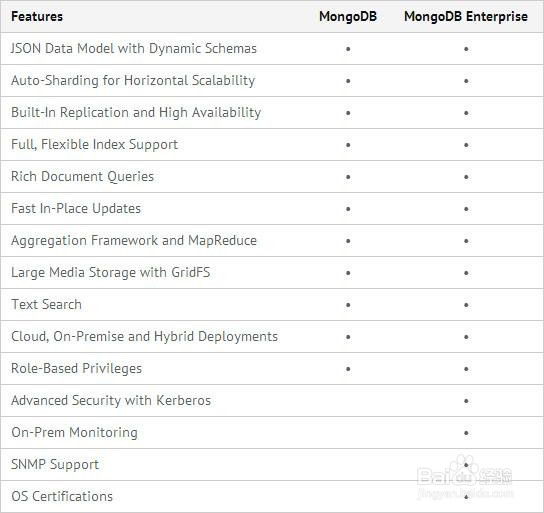Click the MongoDB column header
The width and height of the screenshot is (544, 513).
click(x=348, y=17)
